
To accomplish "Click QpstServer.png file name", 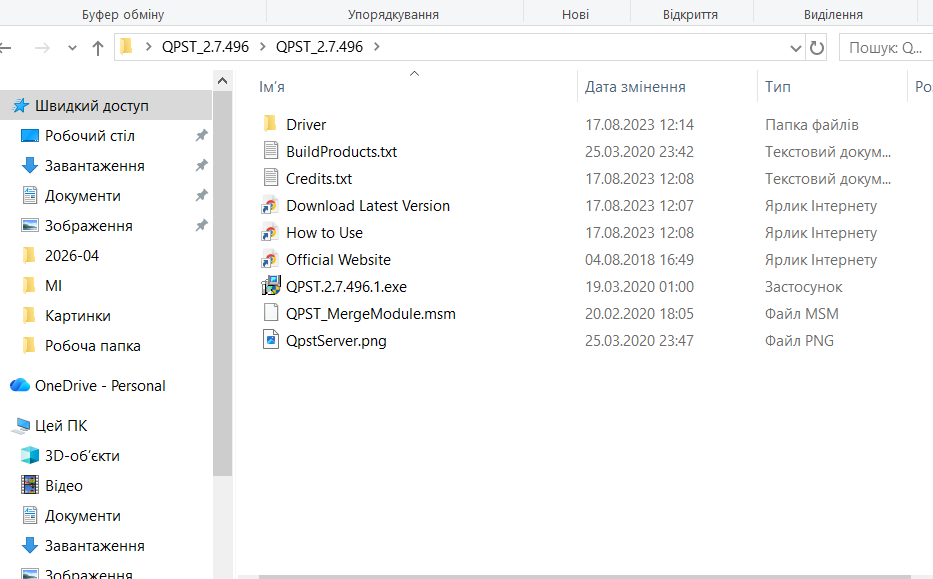I will pyautogui.click(x=336, y=340).
